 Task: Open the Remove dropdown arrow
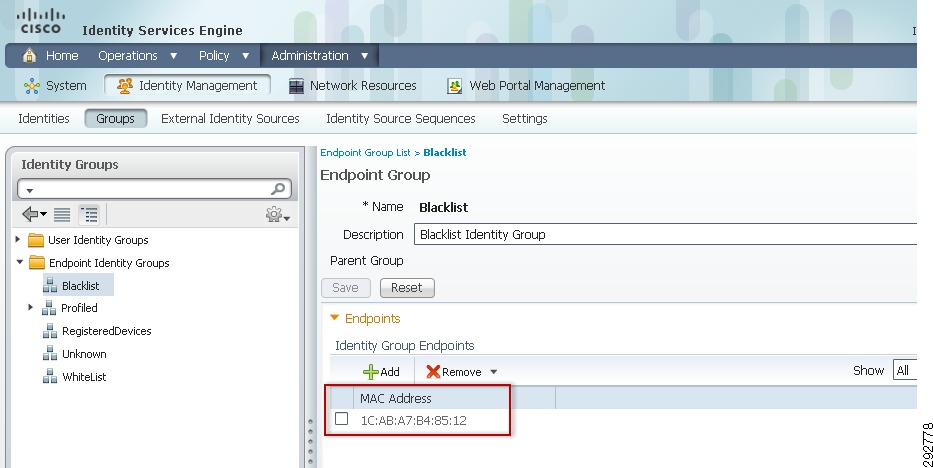click(493, 372)
